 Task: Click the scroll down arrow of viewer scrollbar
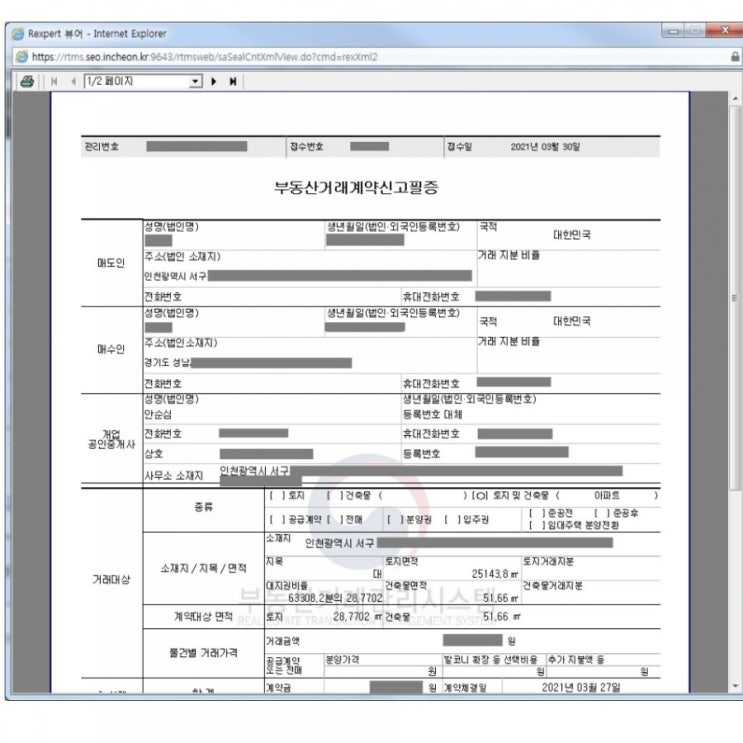(735, 686)
